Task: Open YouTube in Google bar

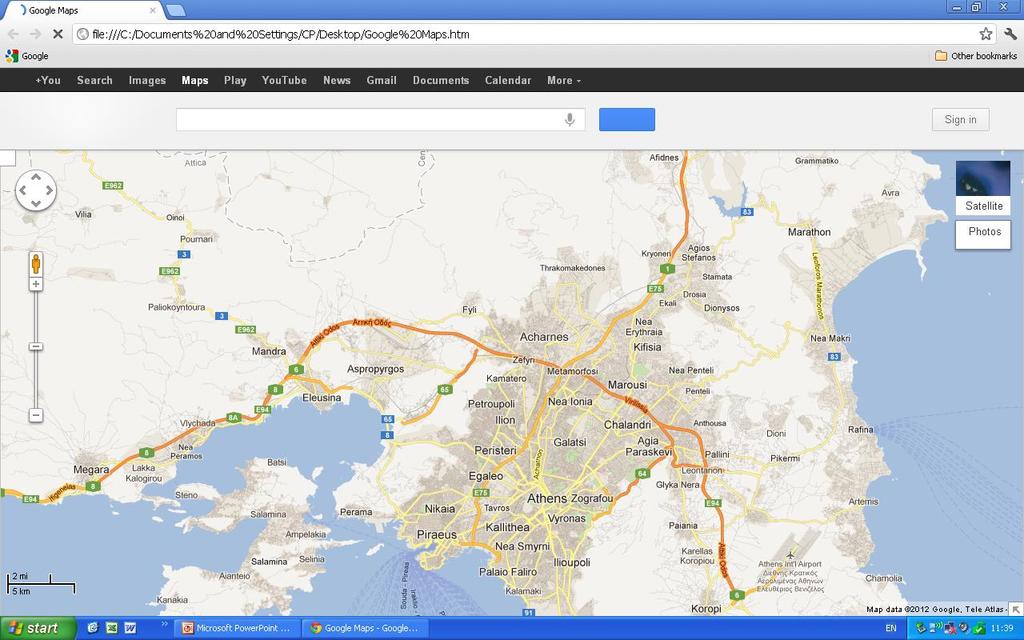Action: pyautogui.click(x=284, y=80)
